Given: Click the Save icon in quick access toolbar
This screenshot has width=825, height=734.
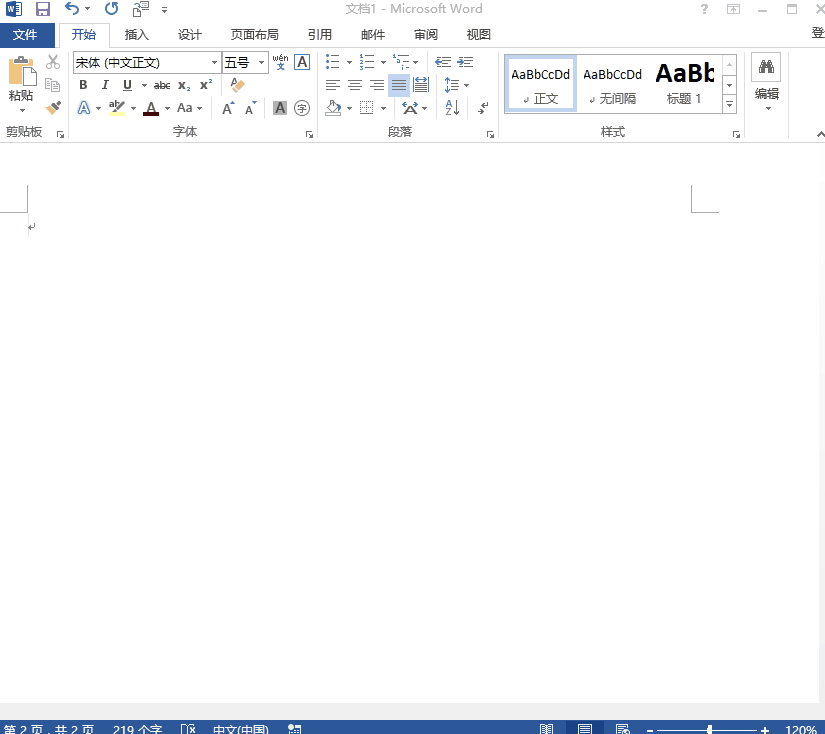Looking at the screenshot, I should click(43, 9).
